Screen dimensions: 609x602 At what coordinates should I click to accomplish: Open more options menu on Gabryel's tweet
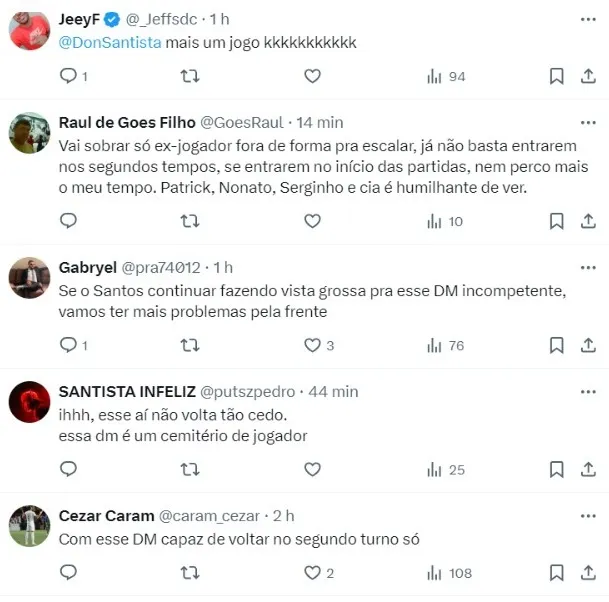(x=588, y=268)
